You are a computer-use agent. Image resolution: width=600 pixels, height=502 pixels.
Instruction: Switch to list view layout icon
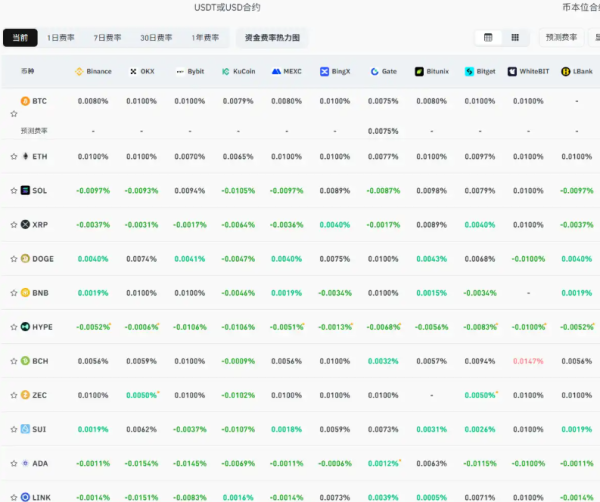click(489, 37)
